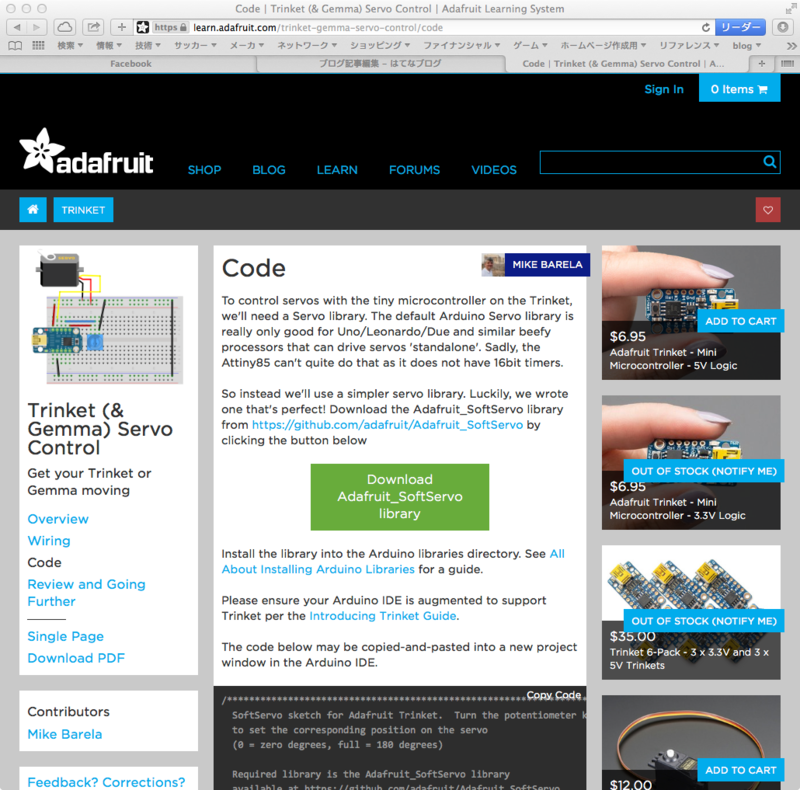Click the Feedback? Corrections? link

coord(106,782)
